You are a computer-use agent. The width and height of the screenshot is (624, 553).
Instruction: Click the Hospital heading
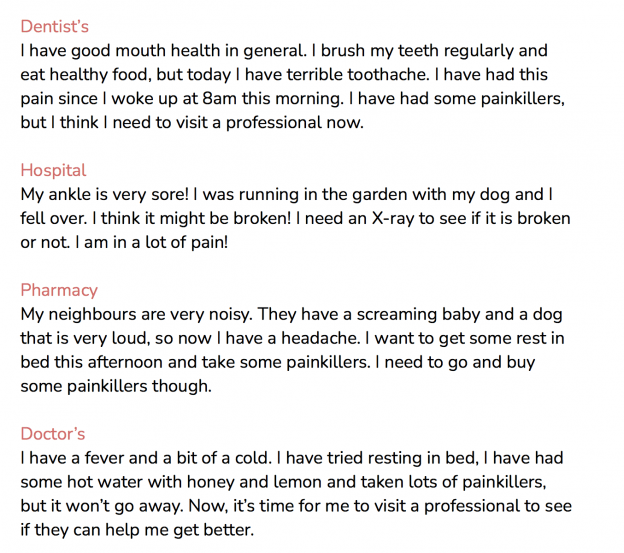(53, 171)
